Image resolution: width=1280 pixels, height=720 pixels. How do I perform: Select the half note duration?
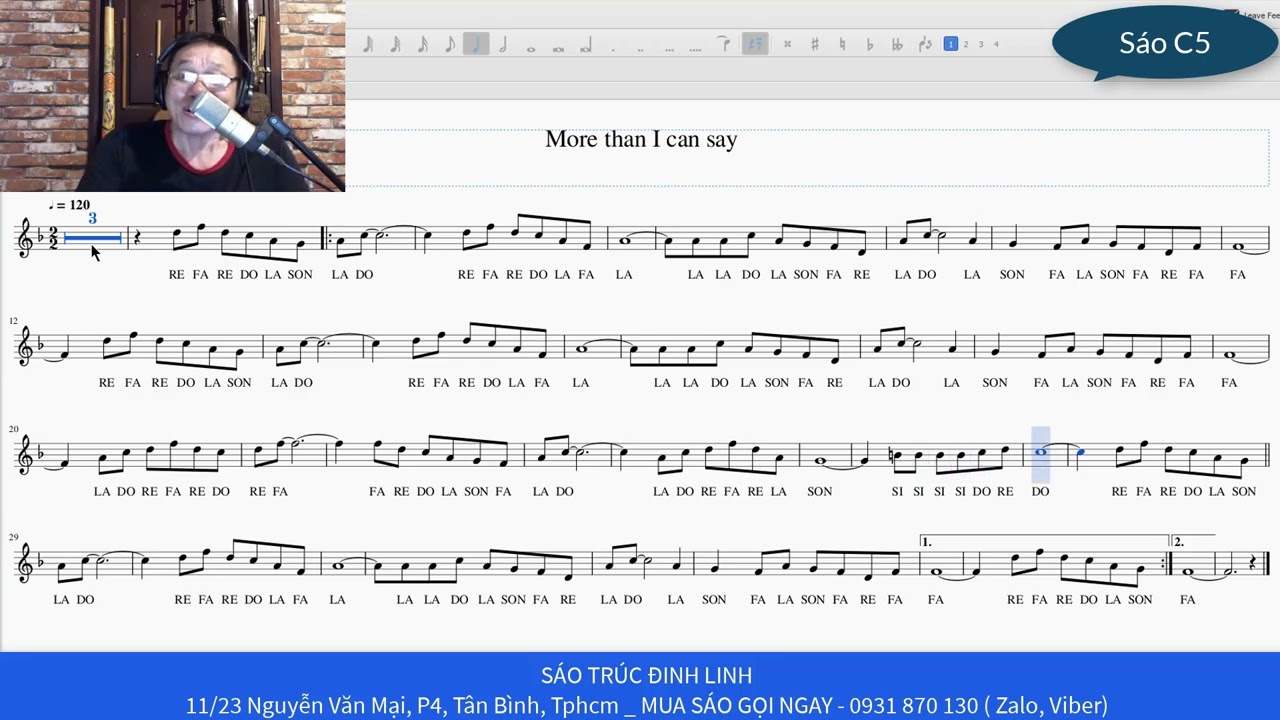(x=503, y=44)
